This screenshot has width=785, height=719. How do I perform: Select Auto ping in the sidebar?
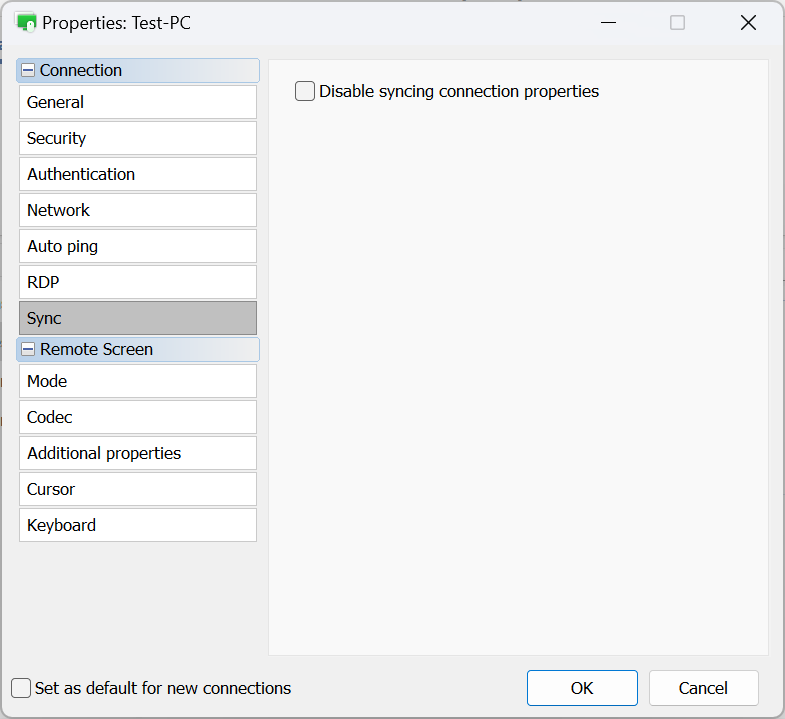click(138, 246)
